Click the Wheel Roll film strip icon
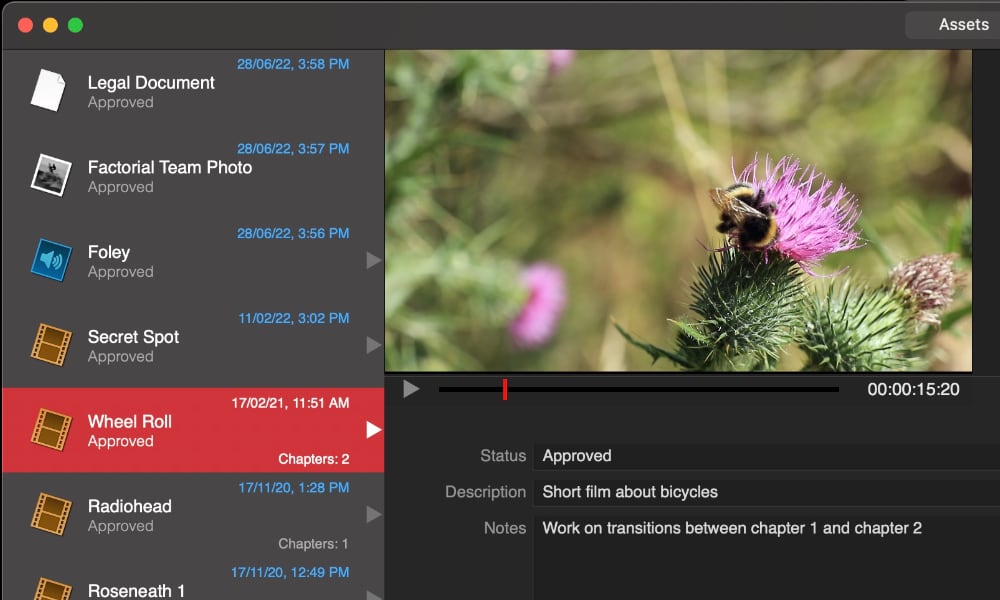The height and width of the screenshot is (600, 1000). (51, 429)
